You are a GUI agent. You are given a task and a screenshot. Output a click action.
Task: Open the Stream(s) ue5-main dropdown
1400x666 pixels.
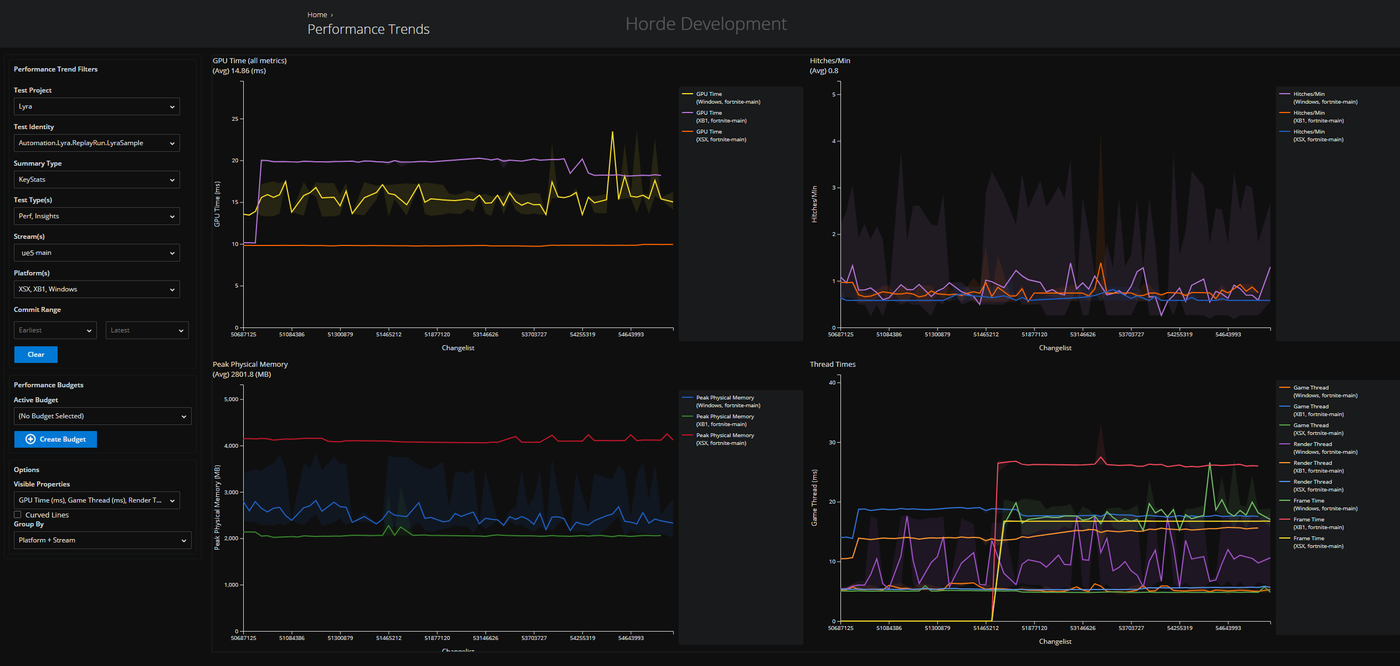[x=97, y=253]
